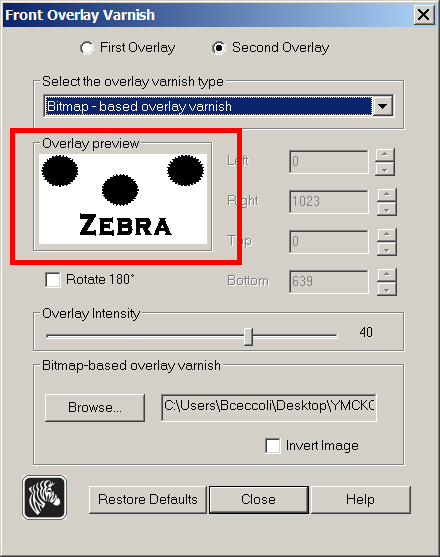Increase the Left value with up arrow
The height and width of the screenshot is (557, 440).
point(385,155)
